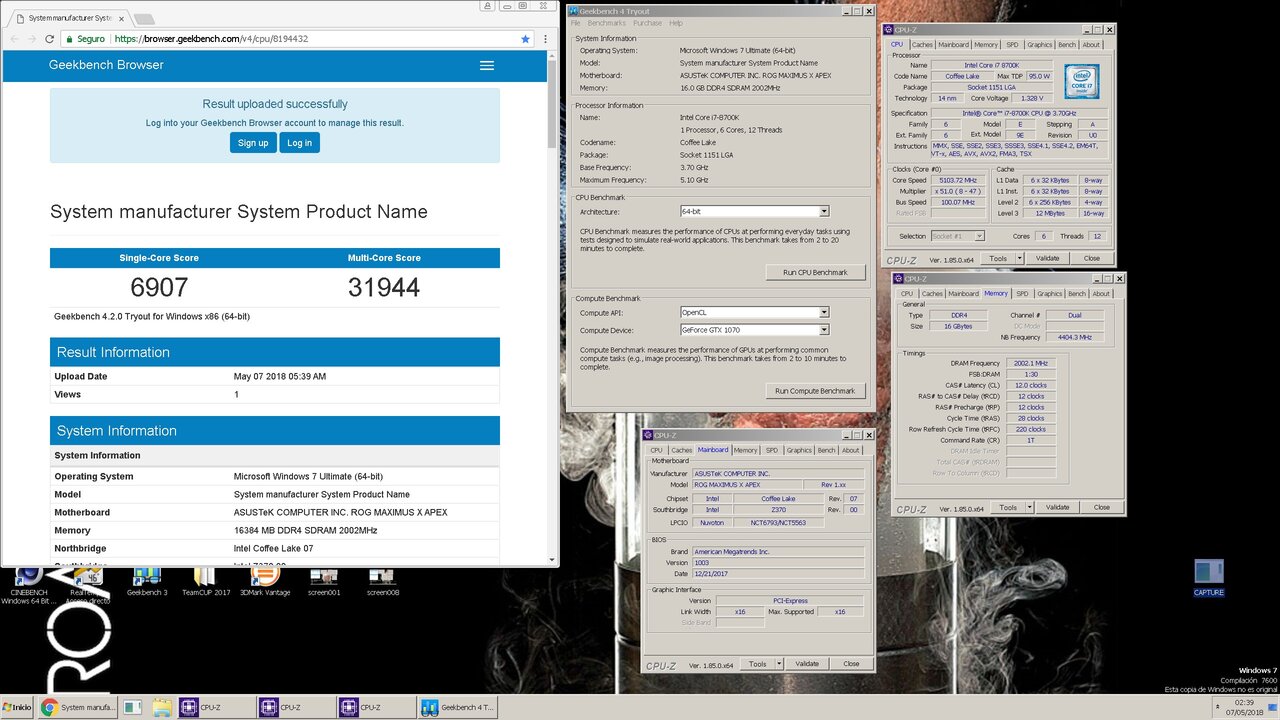Close the System manufacturer Chrome tab

pos(119,18)
